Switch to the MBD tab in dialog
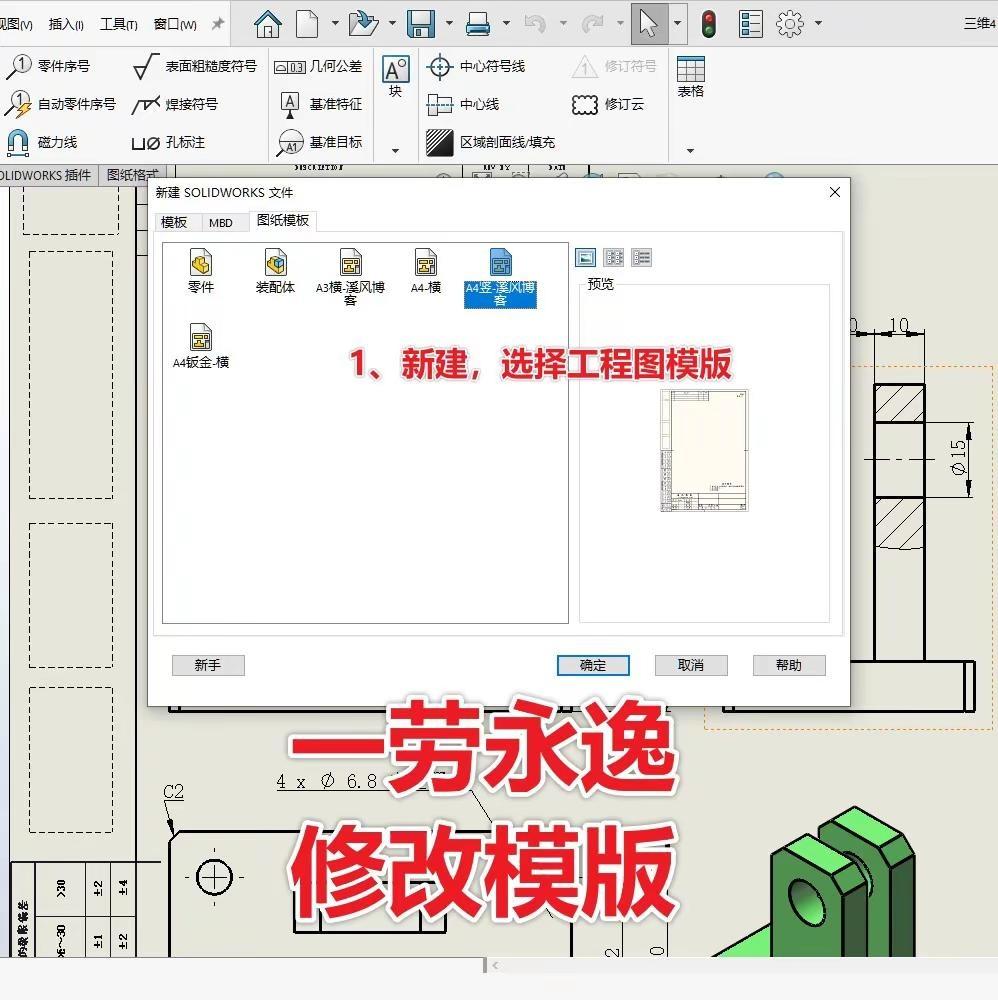 pyautogui.click(x=221, y=223)
